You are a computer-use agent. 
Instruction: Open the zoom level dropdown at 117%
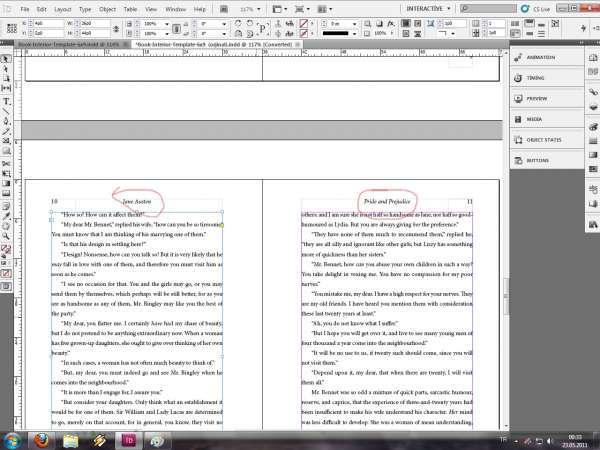[259, 9]
